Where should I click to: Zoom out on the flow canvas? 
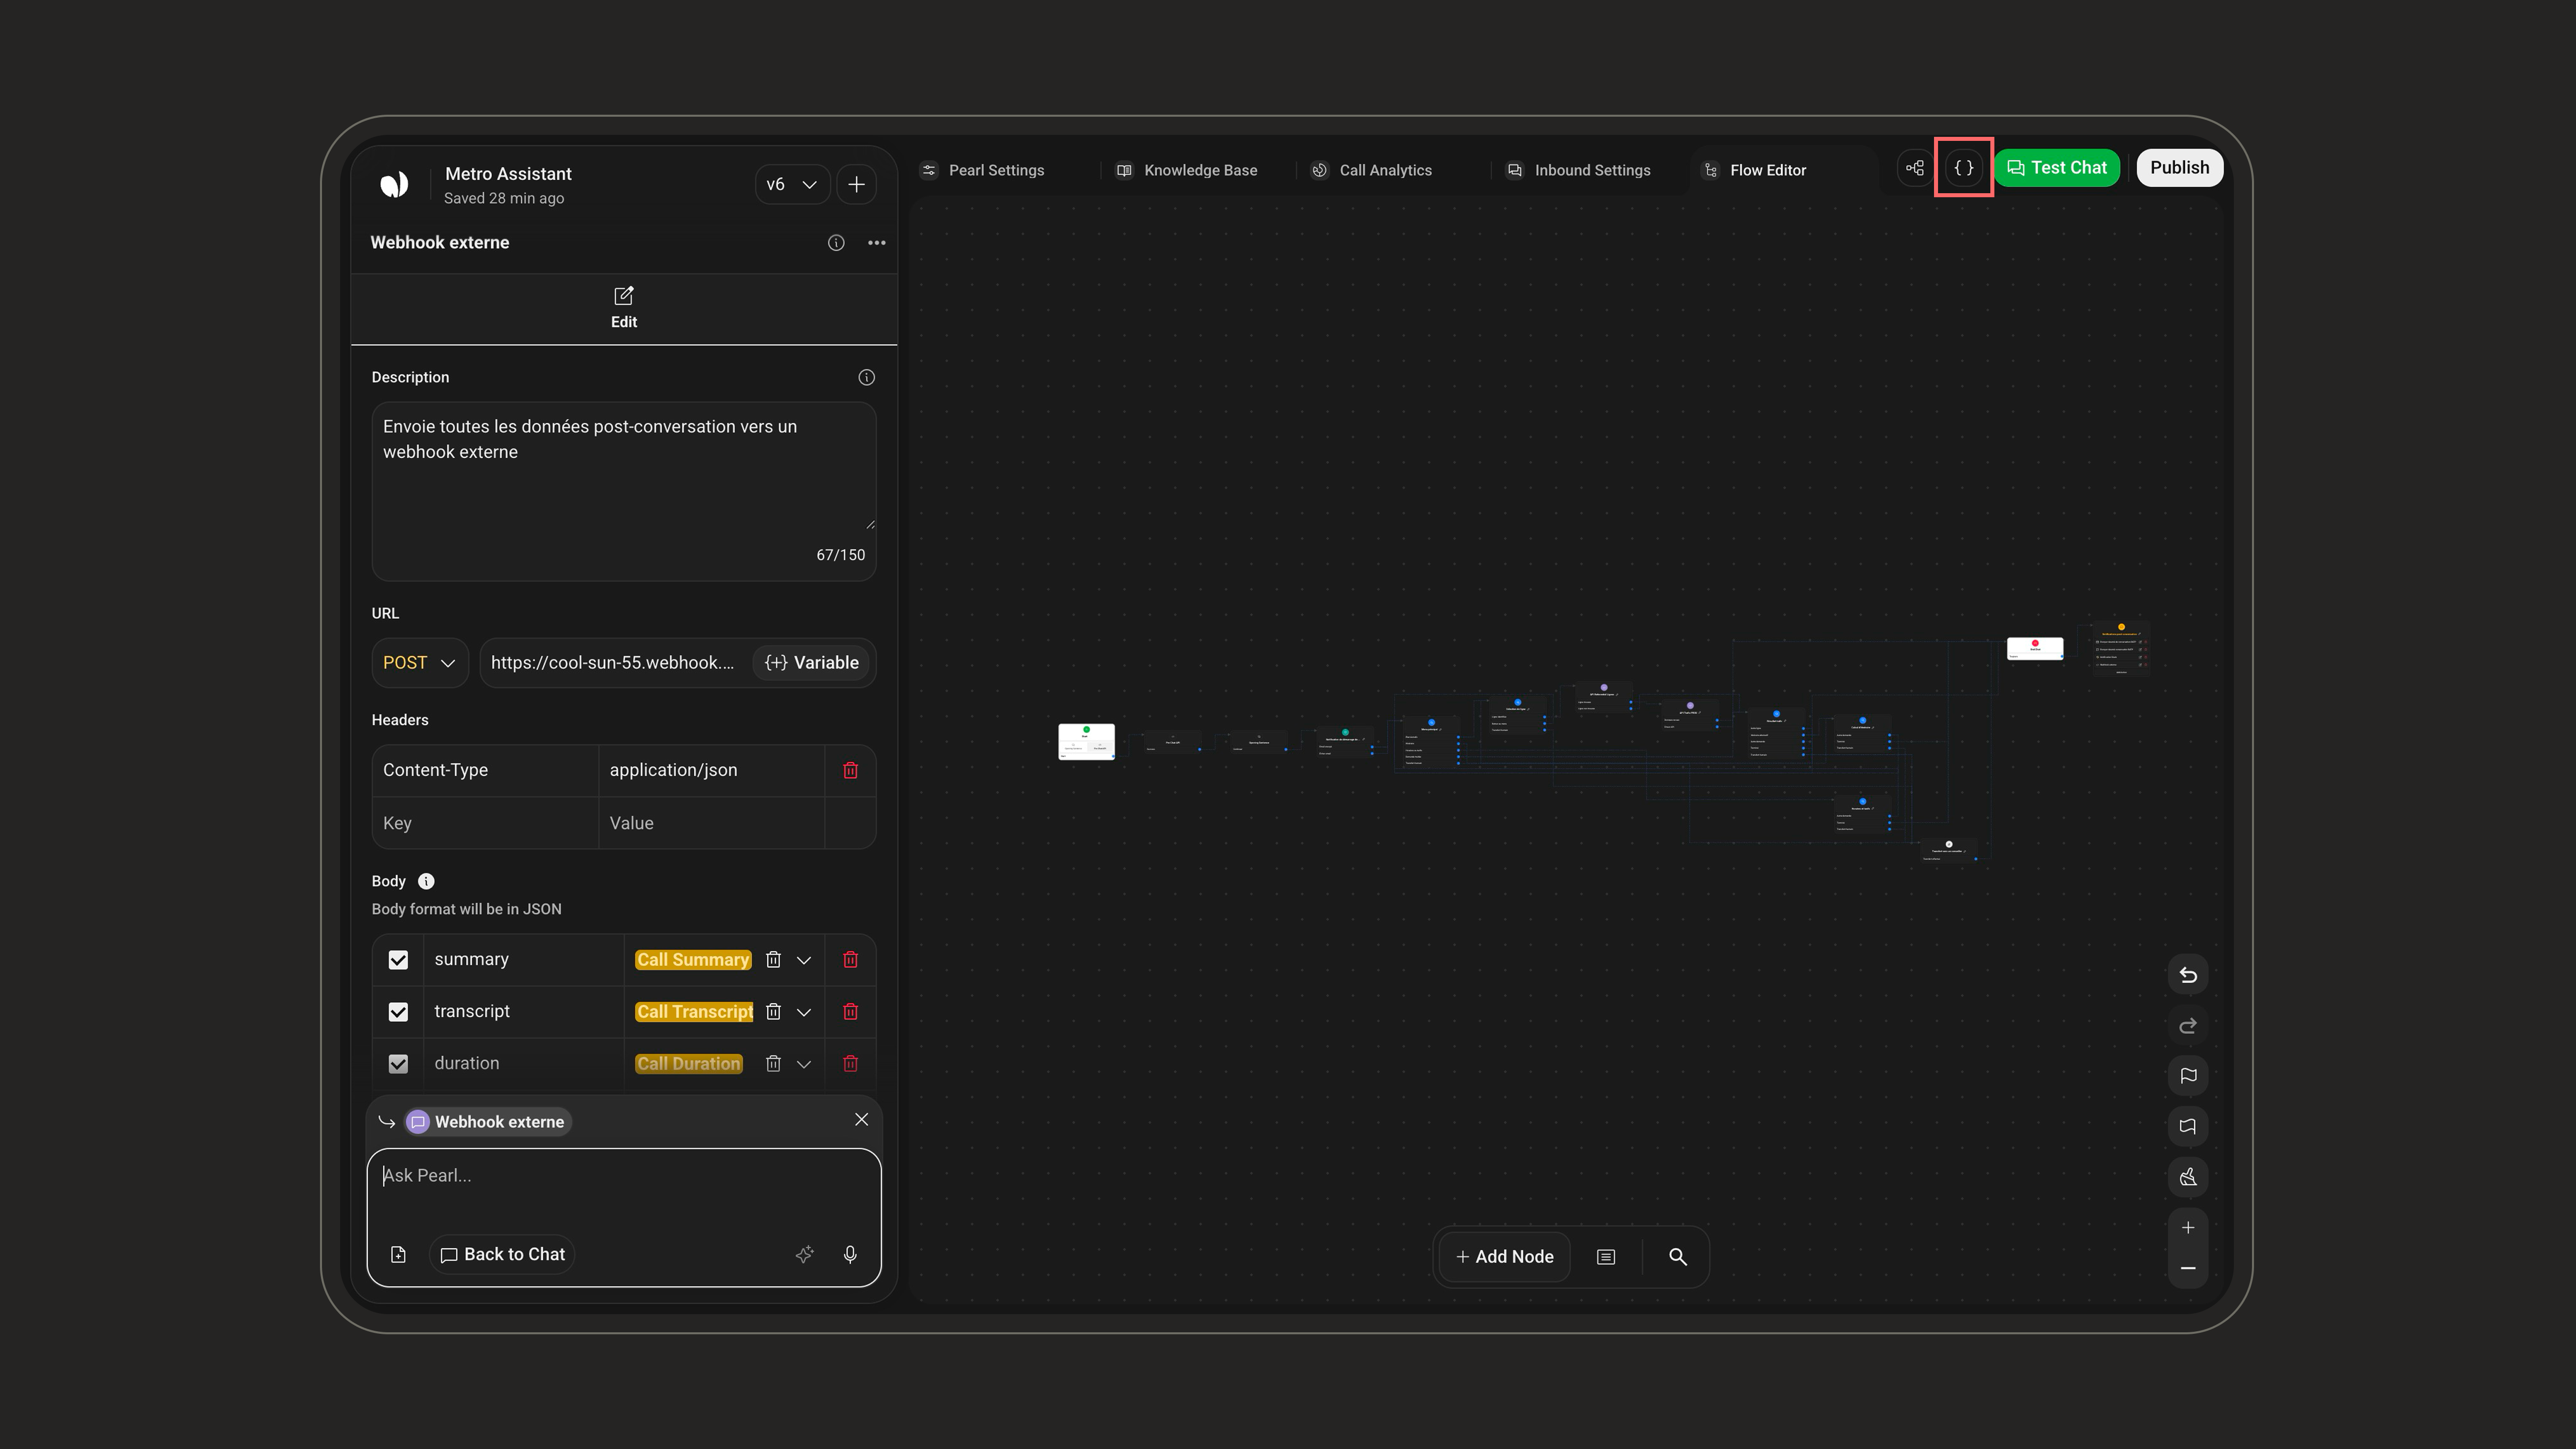click(2188, 1268)
